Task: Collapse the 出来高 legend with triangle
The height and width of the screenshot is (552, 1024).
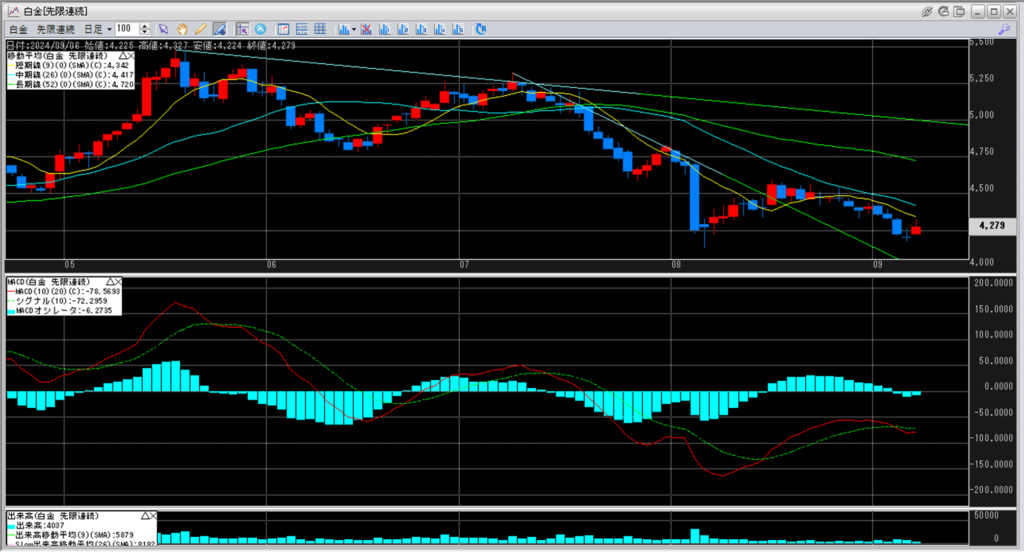Action: pos(145,515)
